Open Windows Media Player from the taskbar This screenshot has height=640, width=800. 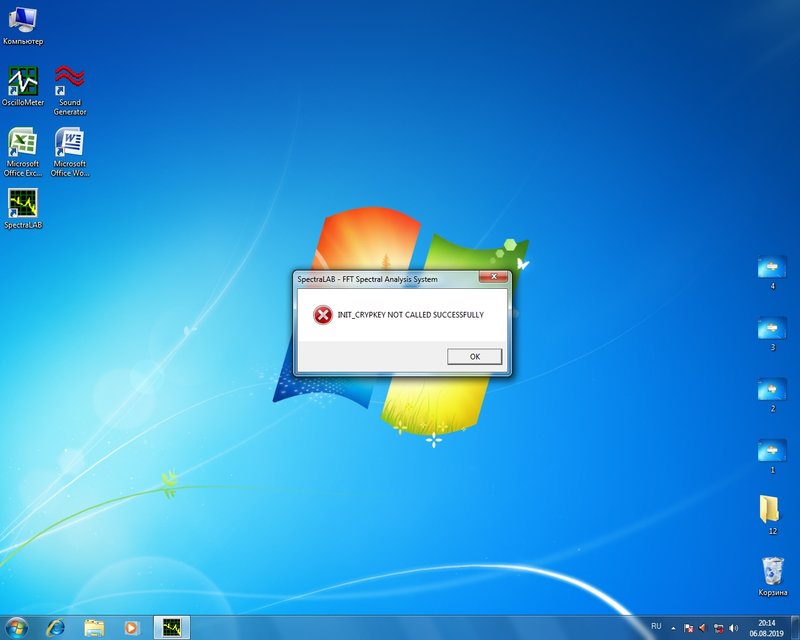tap(131, 627)
